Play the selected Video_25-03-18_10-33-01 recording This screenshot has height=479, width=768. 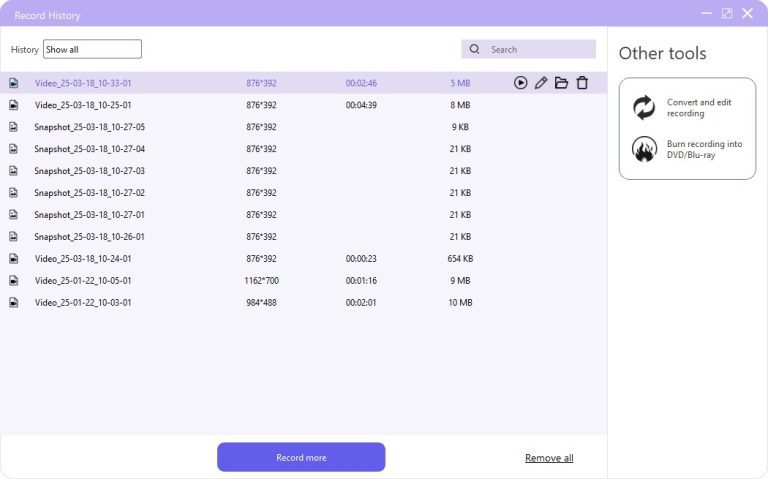pyautogui.click(x=520, y=83)
